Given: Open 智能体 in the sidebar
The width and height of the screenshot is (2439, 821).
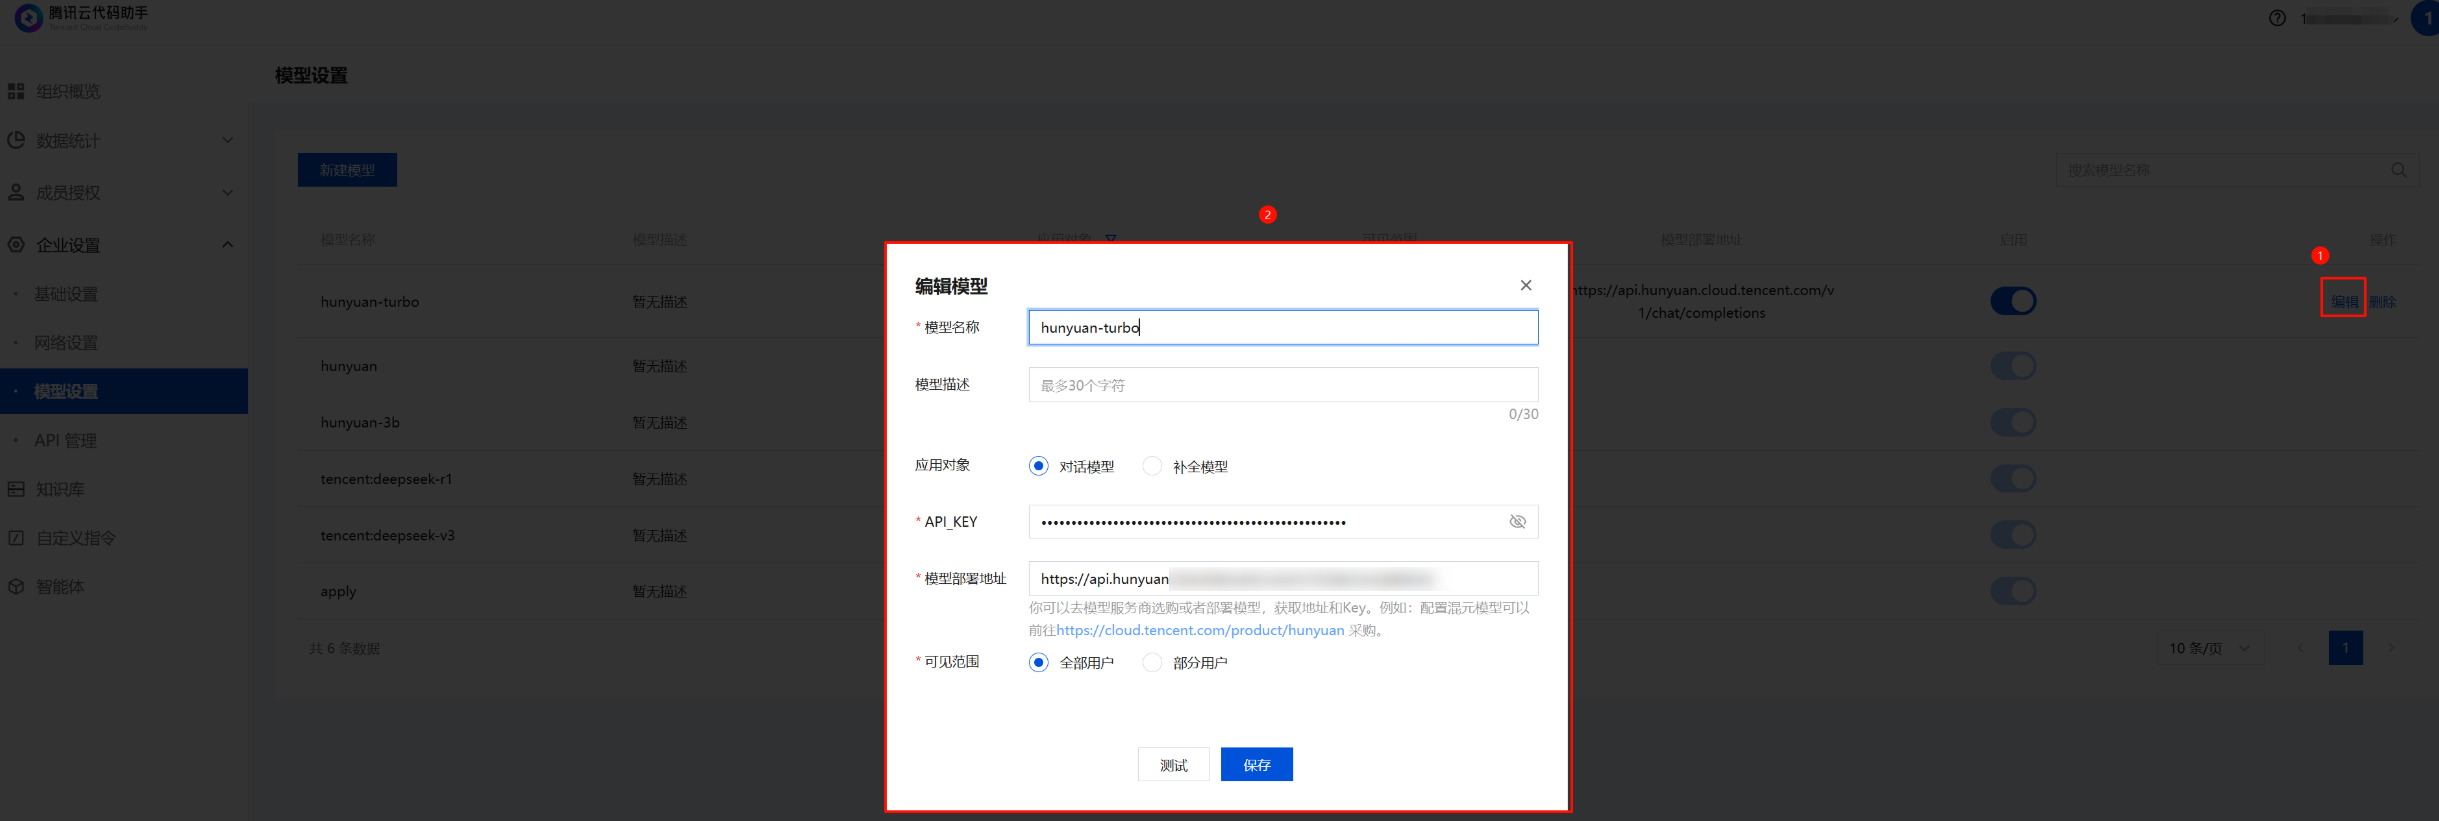Looking at the screenshot, I should coord(60,587).
